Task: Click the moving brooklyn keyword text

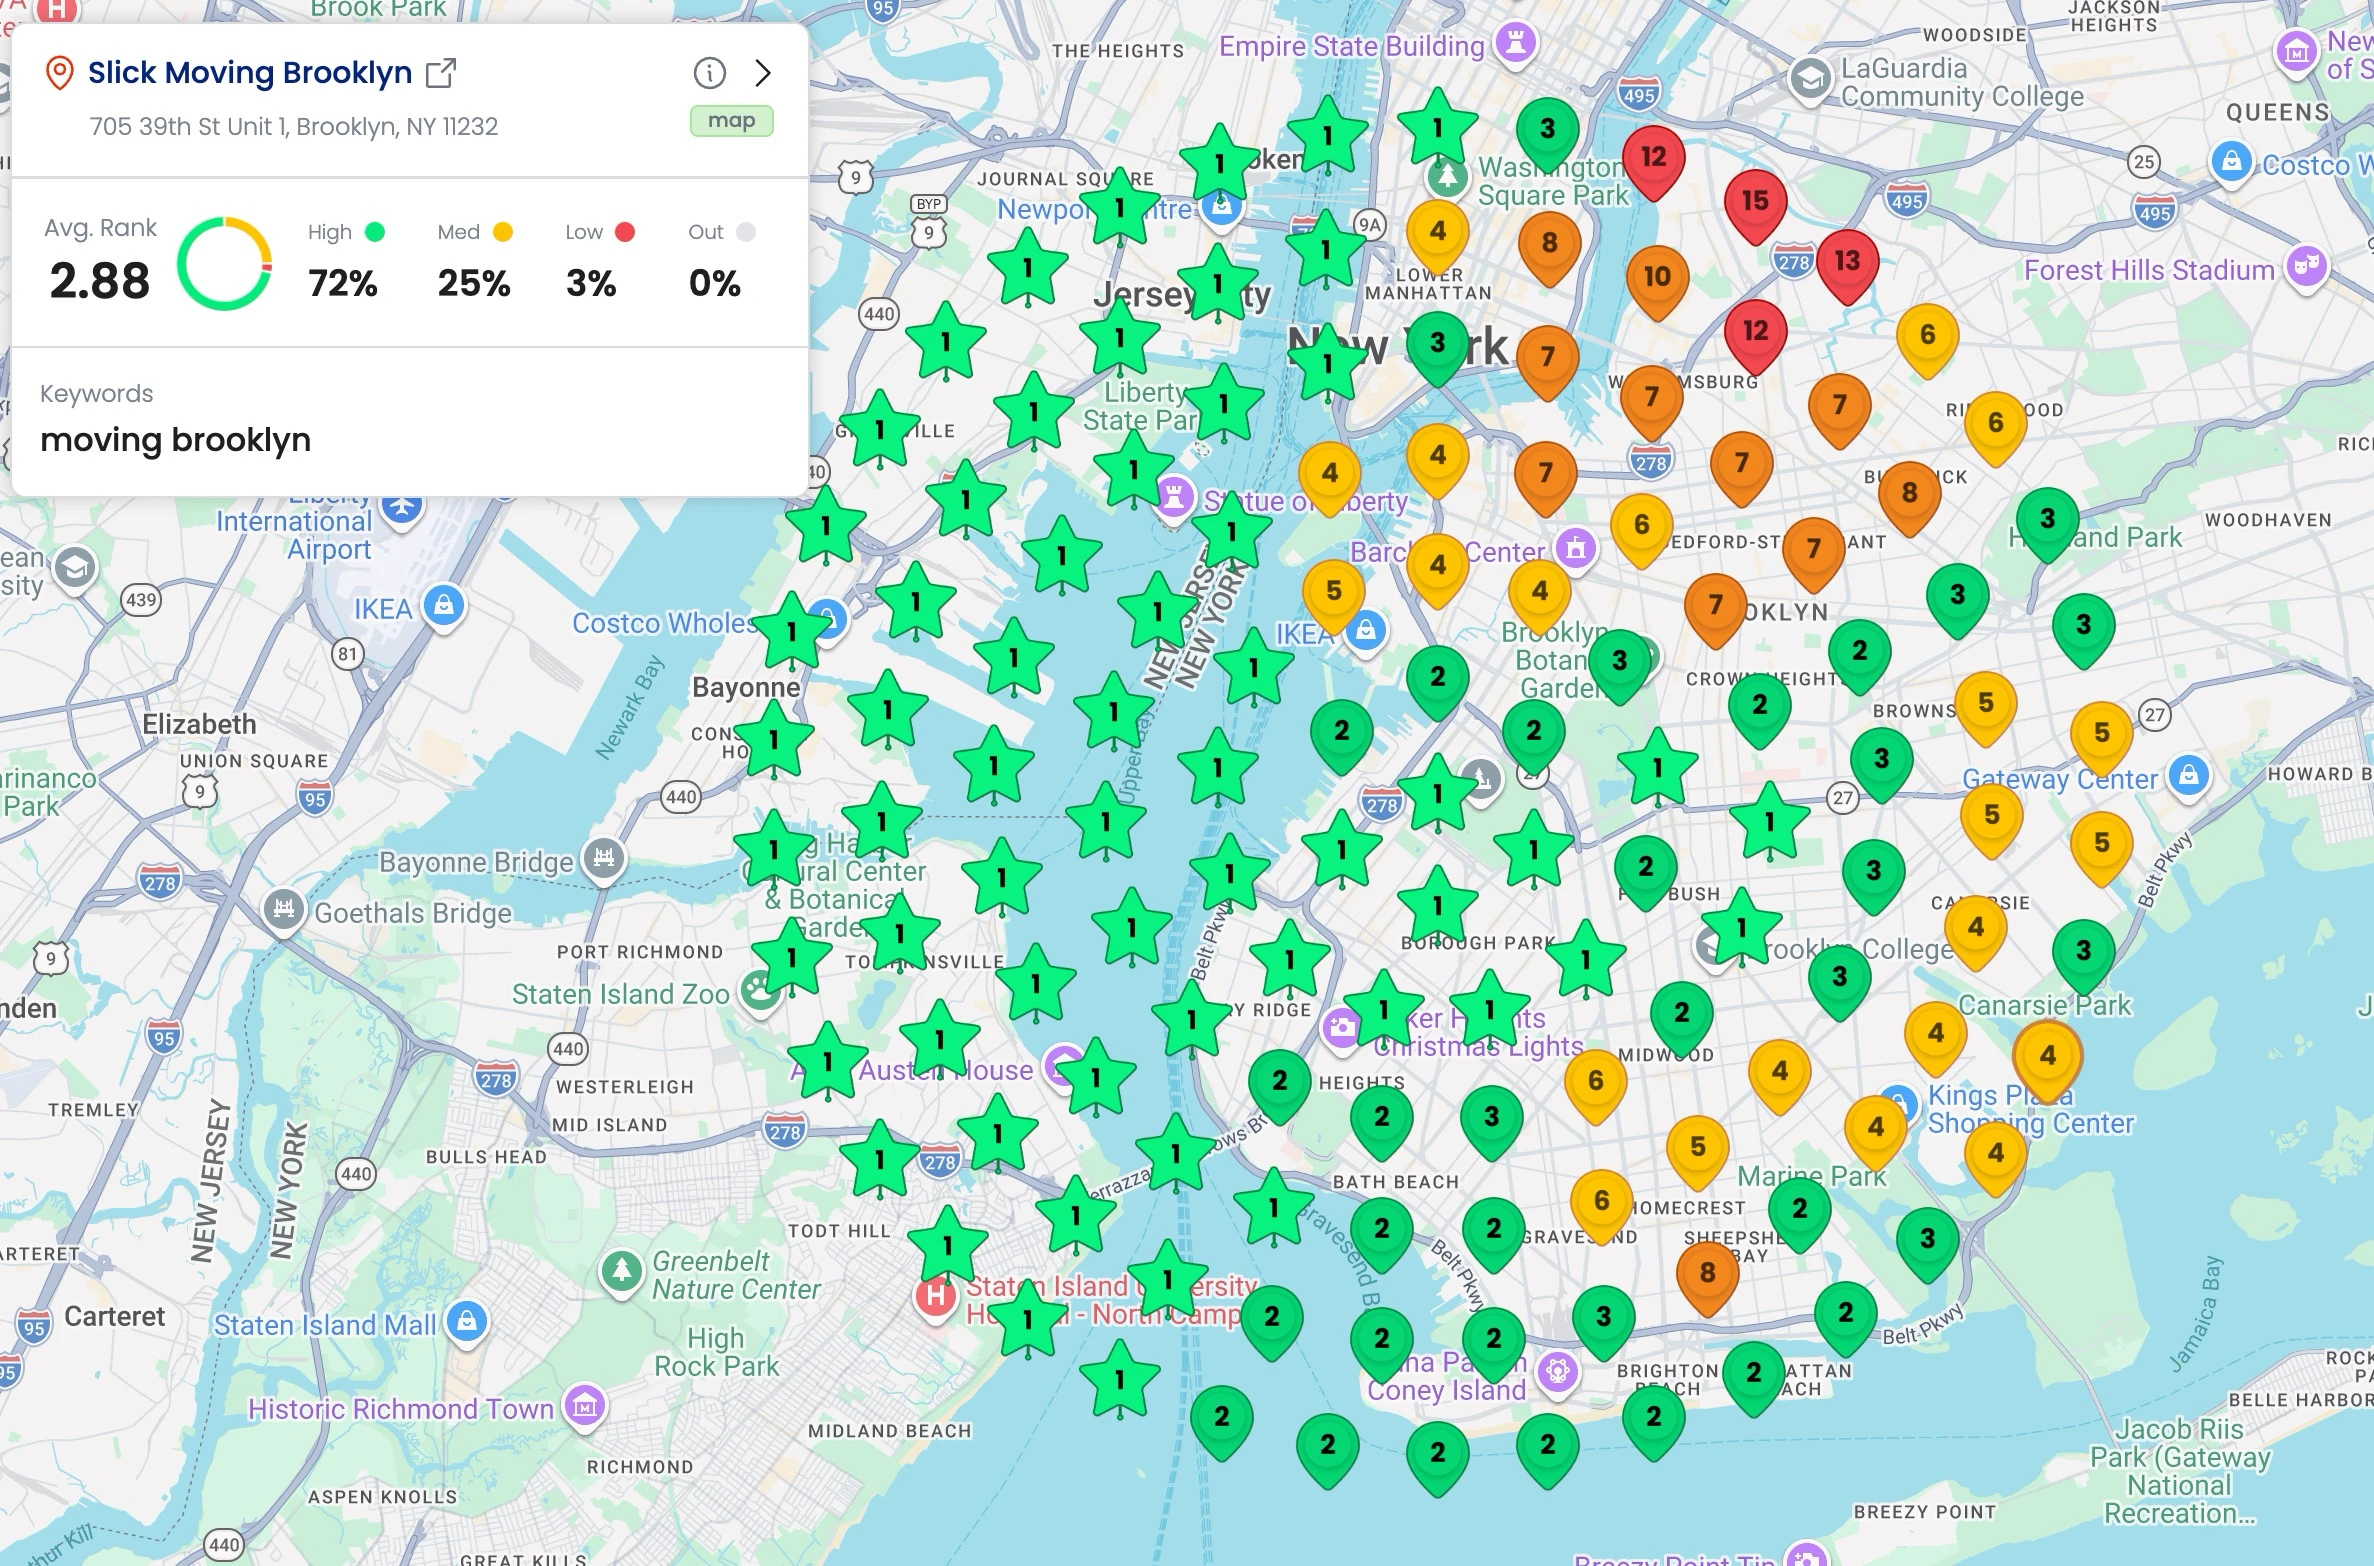Action: 176,440
